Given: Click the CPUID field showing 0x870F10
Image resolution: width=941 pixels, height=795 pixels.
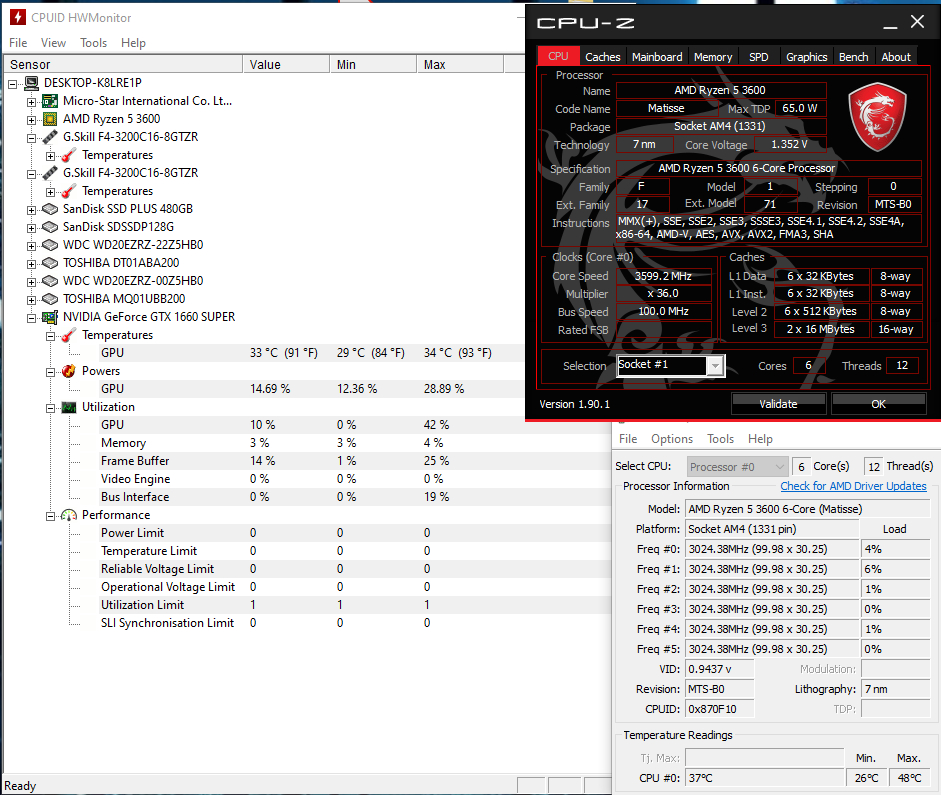Looking at the screenshot, I should pos(719,709).
